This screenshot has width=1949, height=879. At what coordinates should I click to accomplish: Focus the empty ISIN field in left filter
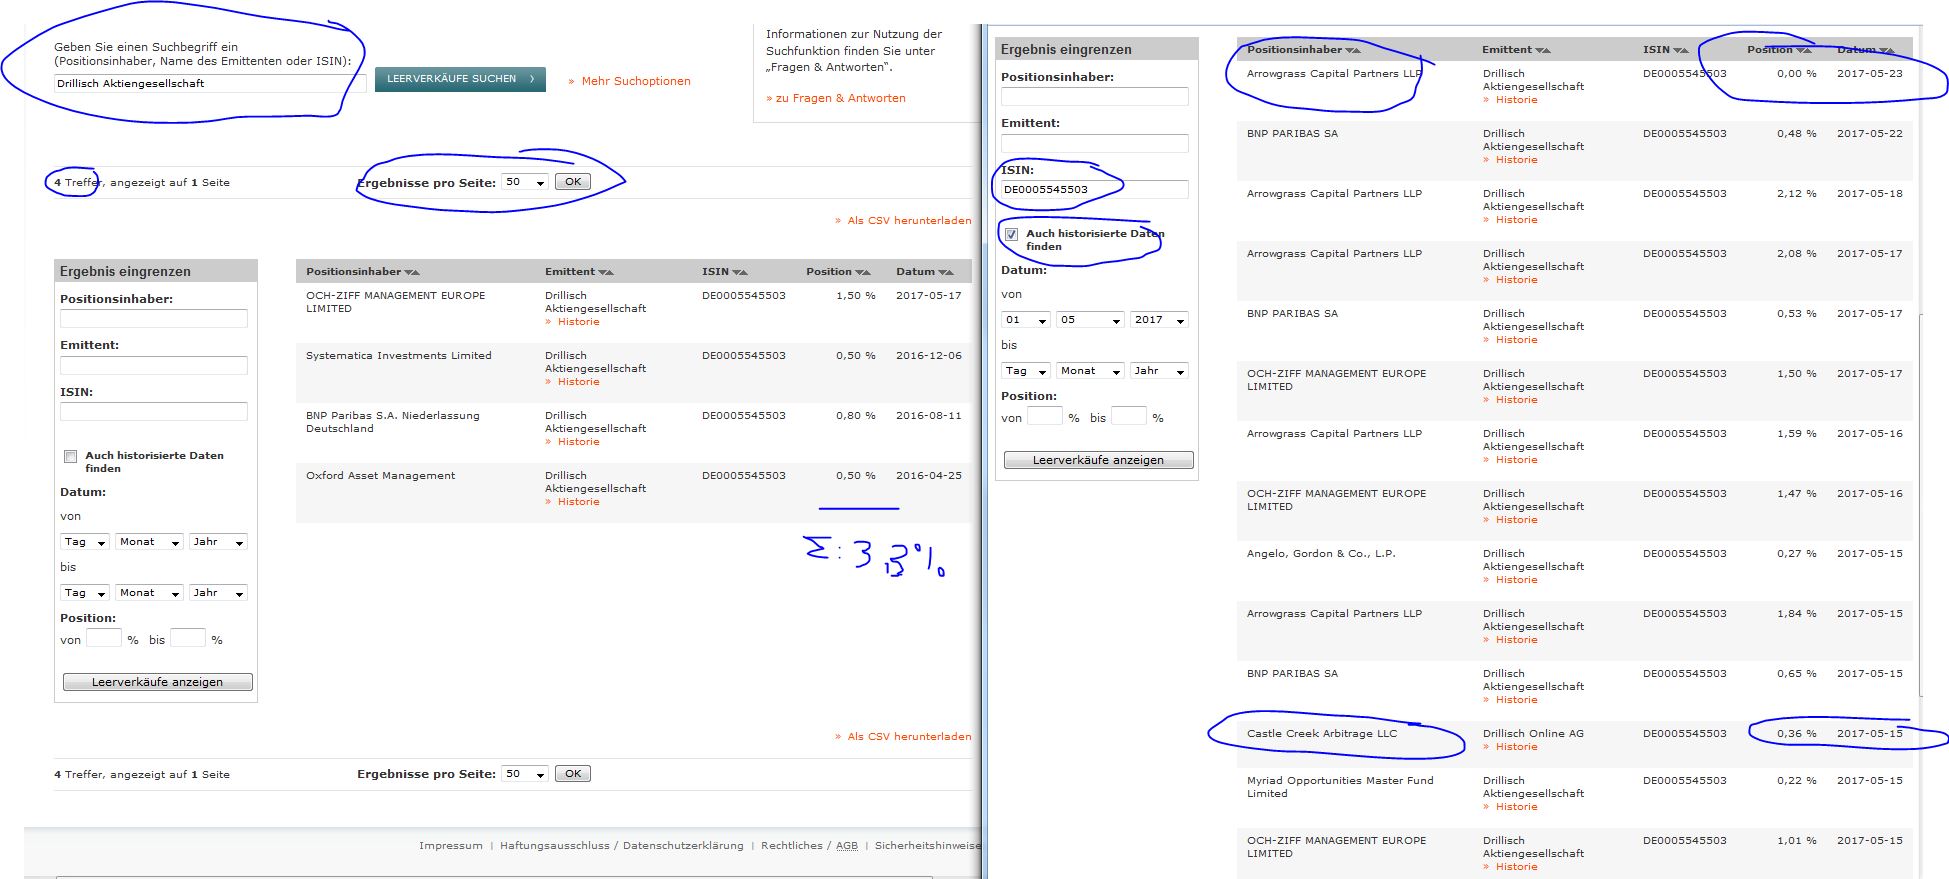click(x=154, y=411)
